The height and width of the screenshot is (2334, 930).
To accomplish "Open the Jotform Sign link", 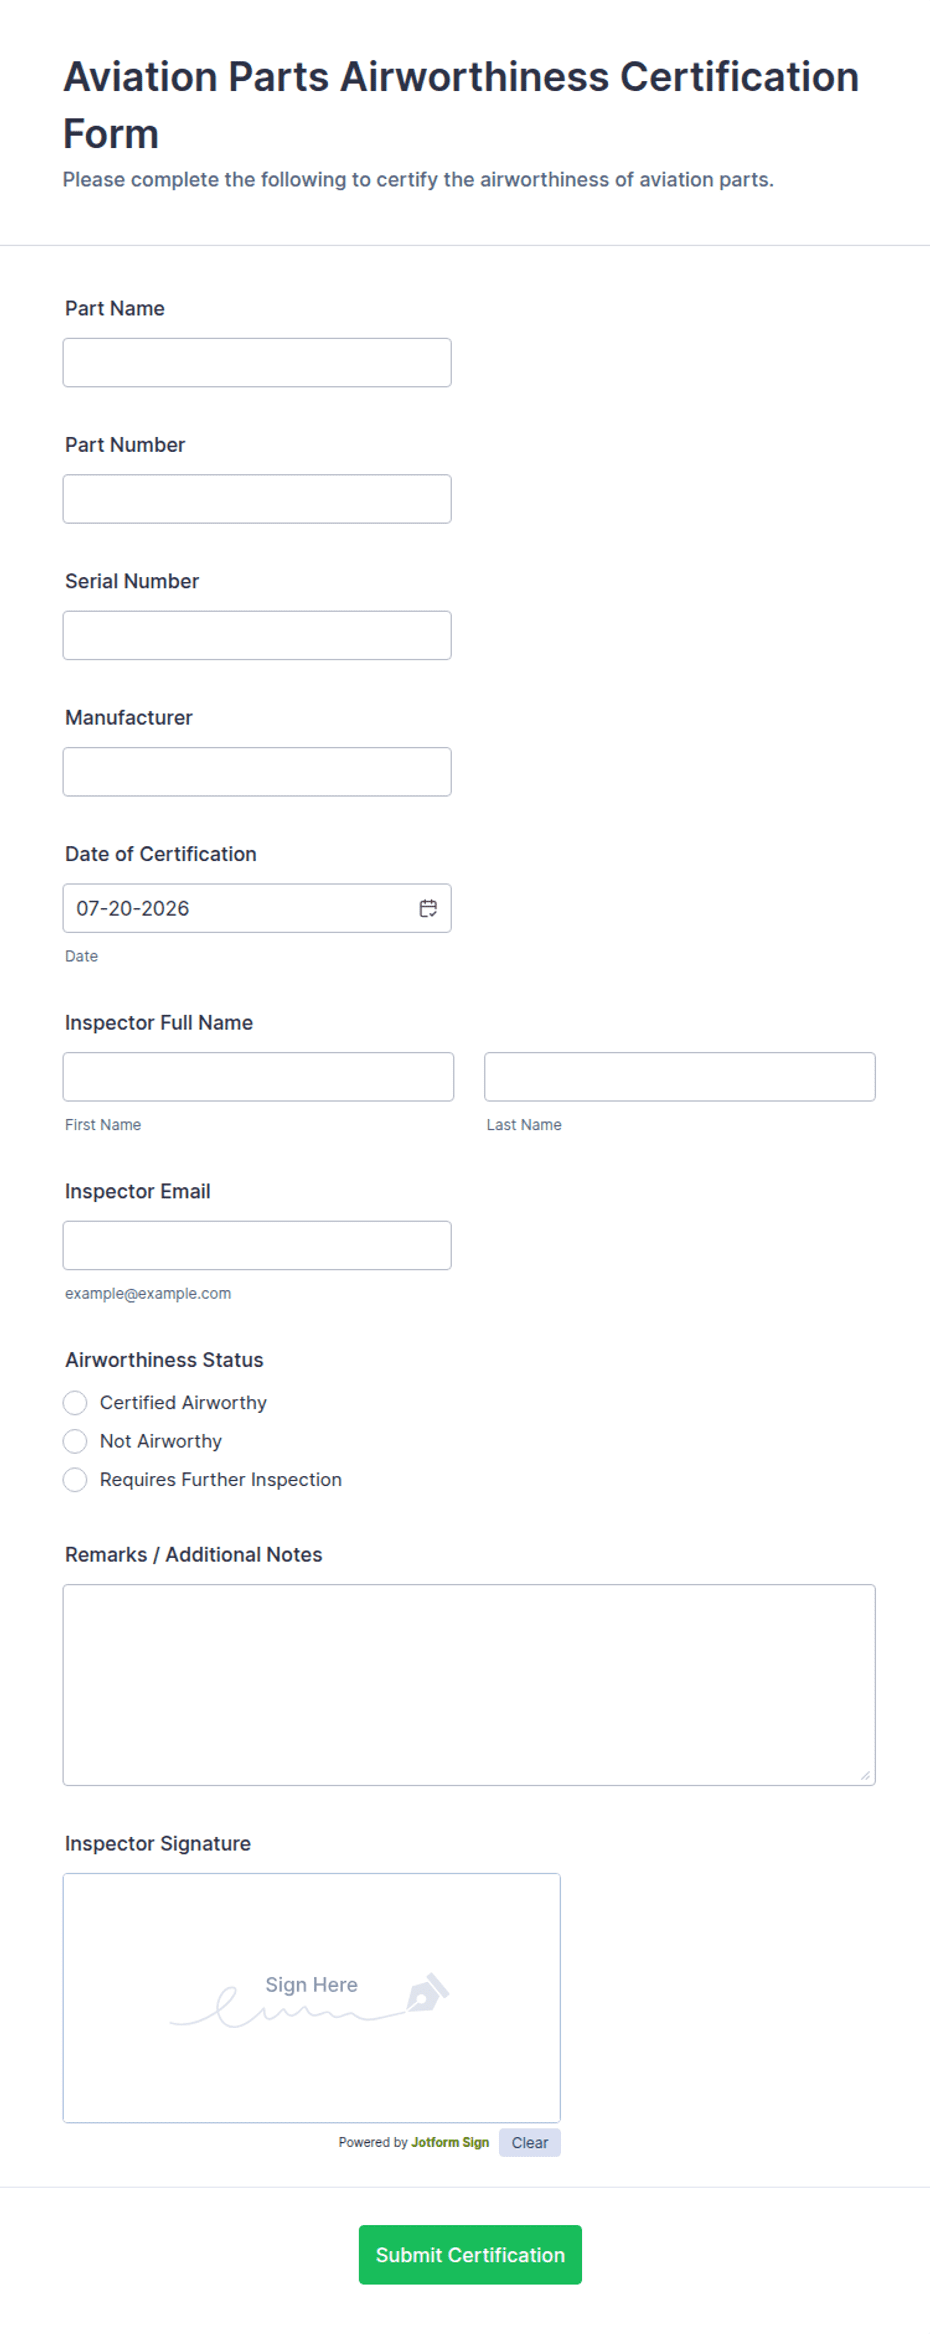I will click(x=450, y=2142).
